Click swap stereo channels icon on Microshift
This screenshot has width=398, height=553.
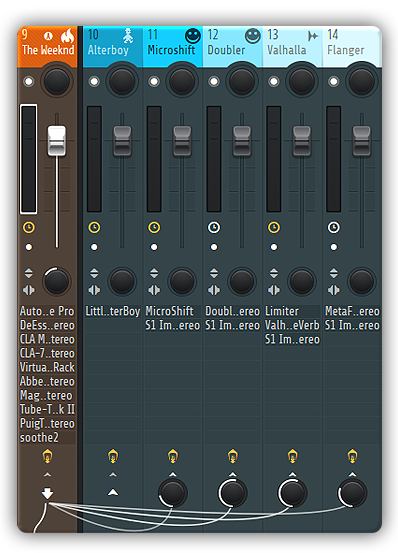point(154,290)
